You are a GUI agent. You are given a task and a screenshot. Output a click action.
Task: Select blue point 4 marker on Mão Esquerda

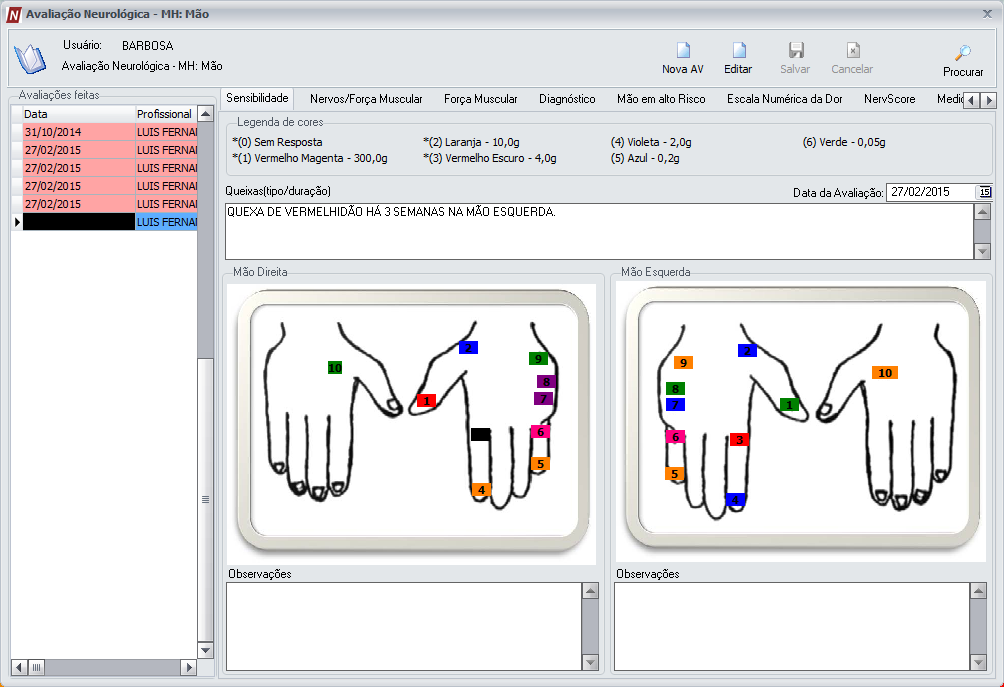pyautogui.click(x=735, y=500)
